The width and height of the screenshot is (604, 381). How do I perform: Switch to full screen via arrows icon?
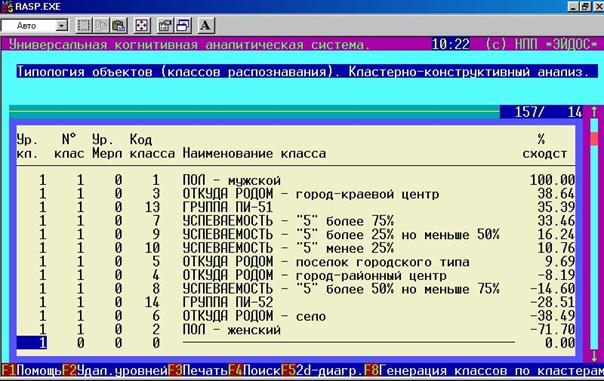141,25
